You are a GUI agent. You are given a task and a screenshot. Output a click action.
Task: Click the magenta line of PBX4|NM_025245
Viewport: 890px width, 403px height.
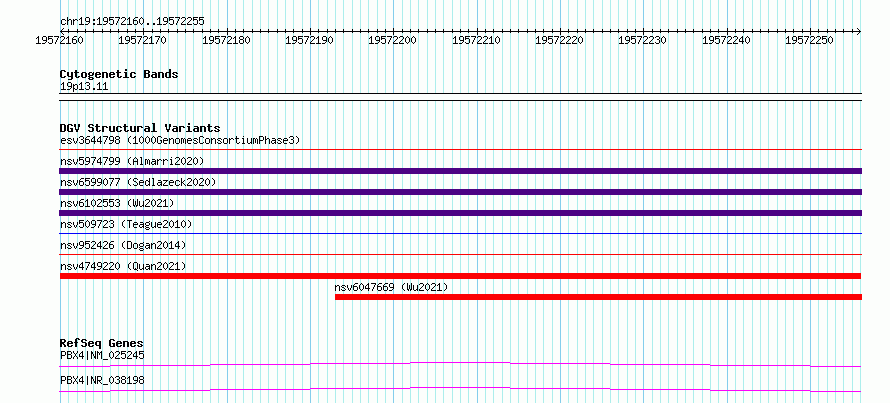[460, 364]
